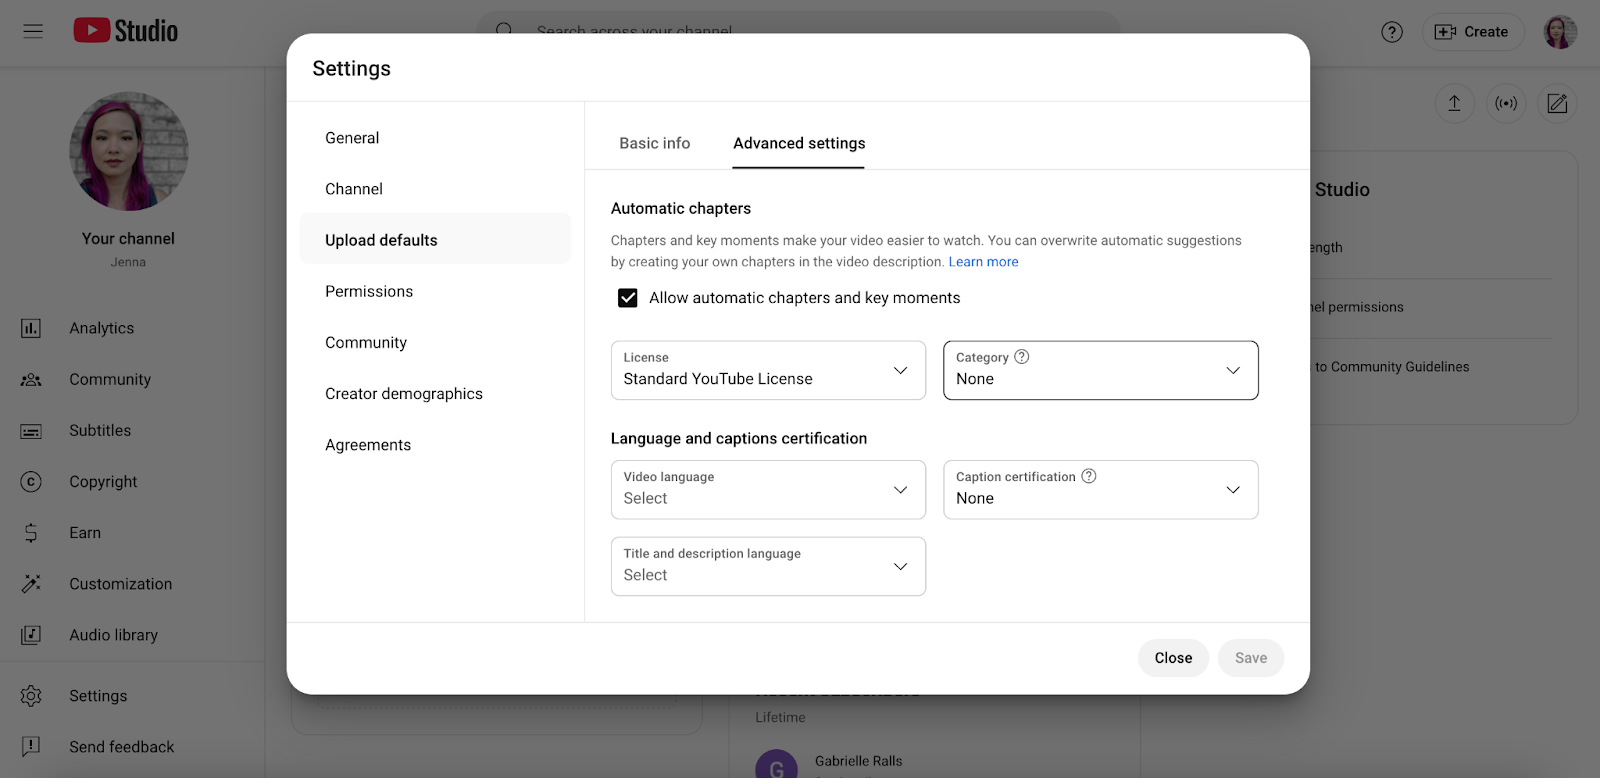
Task: Click the YouTube Studio logo
Action: pyautogui.click(x=126, y=31)
